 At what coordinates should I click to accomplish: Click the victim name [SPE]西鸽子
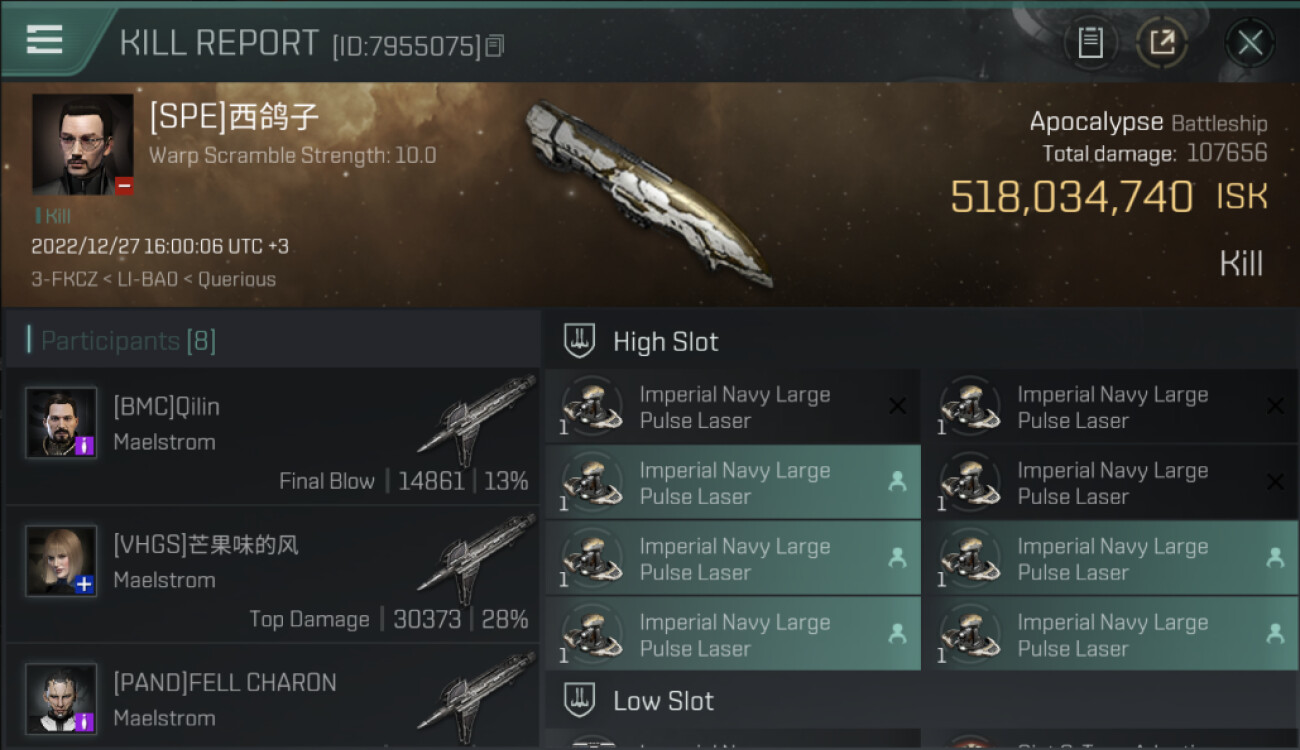(x=234, y=118)
